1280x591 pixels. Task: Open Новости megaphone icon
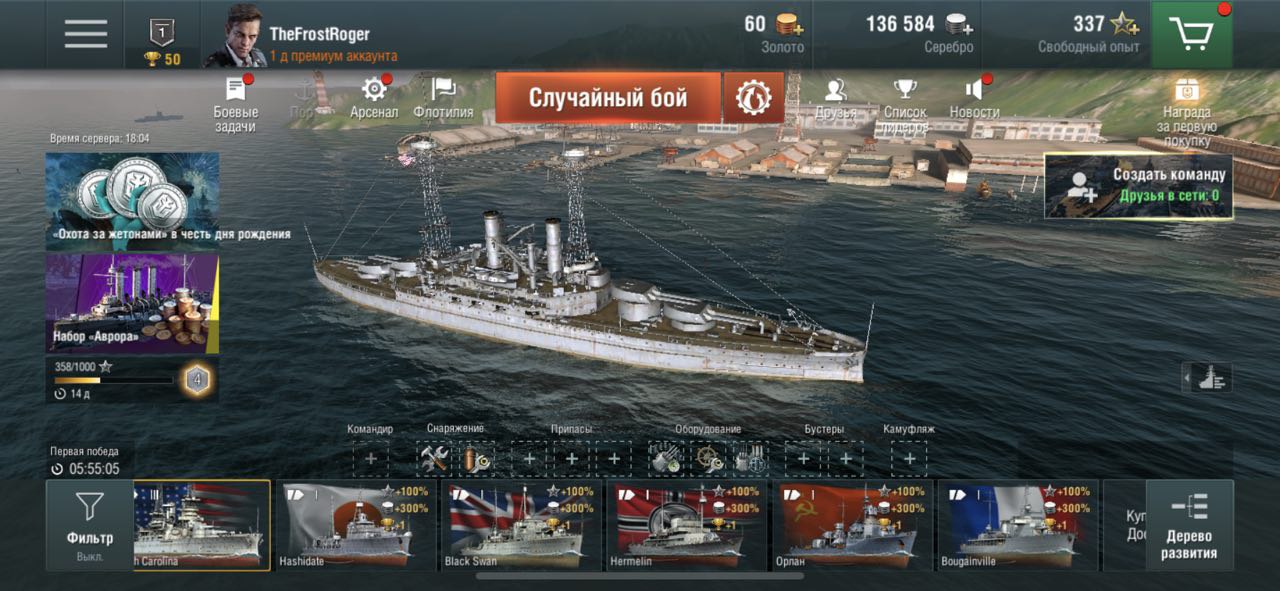click(x=974, y=97)
